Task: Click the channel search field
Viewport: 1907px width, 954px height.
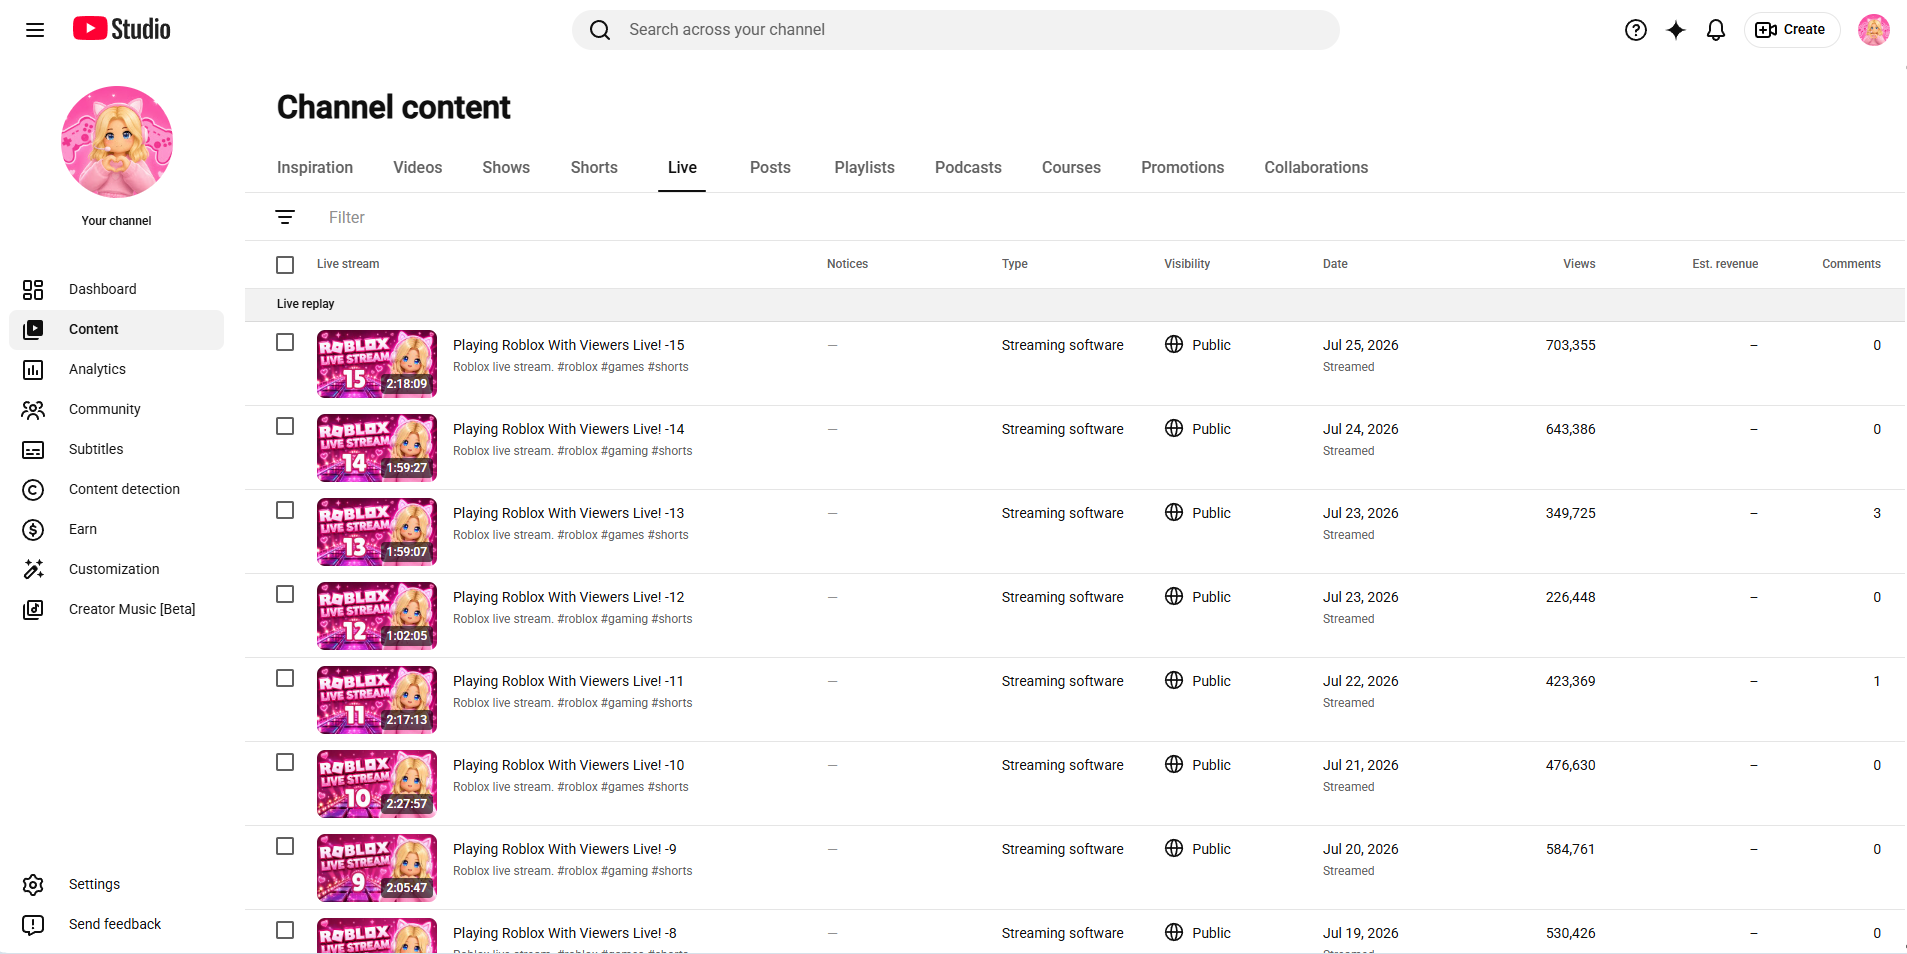Action: (x=955, y=30)
